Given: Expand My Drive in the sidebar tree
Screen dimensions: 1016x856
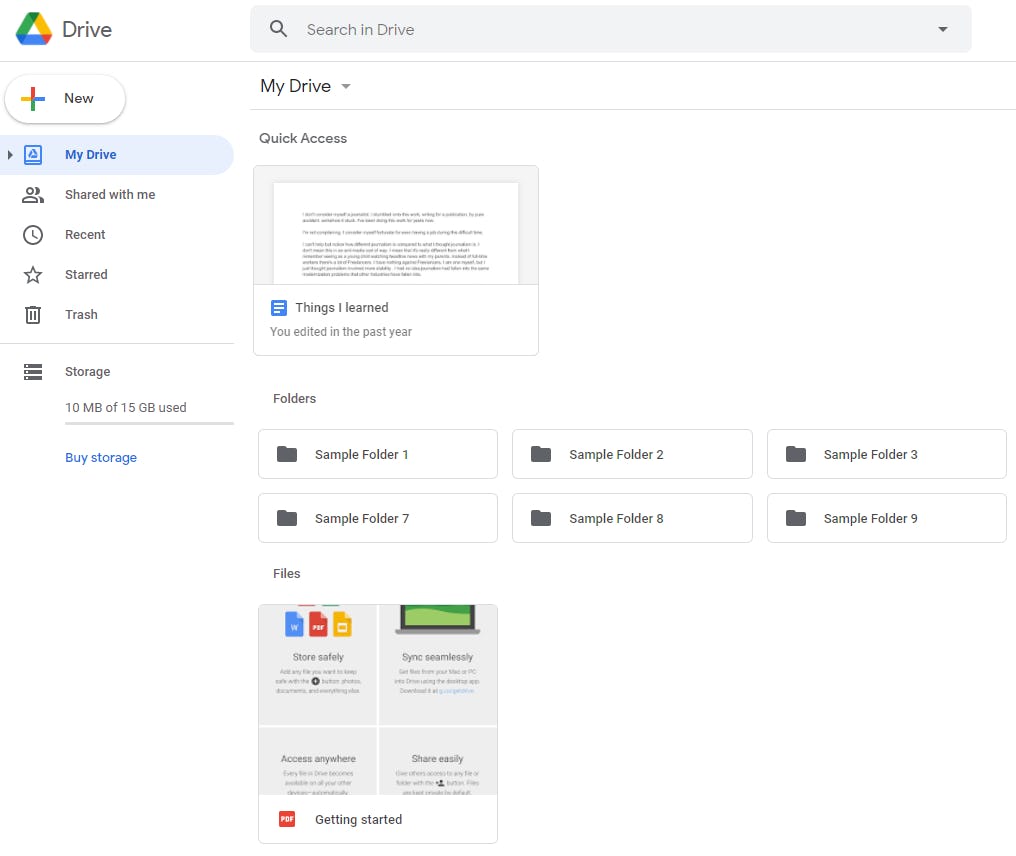Looking at the screenshot, I should pyautogui.click(x=10, y=154).
